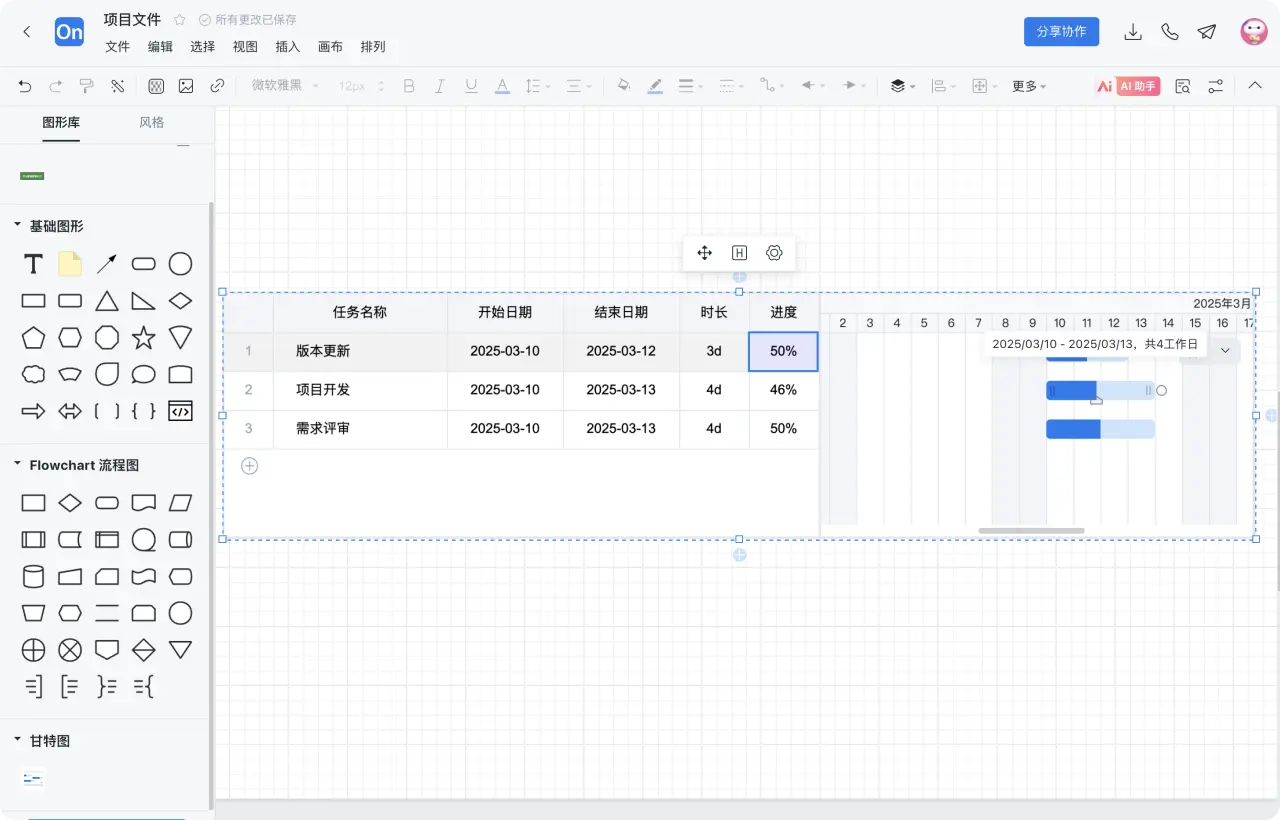Image resolution: width=1280 pixels, height=820 pixels.
Task: Click the undo icon
Action: [x=25, y=86]
